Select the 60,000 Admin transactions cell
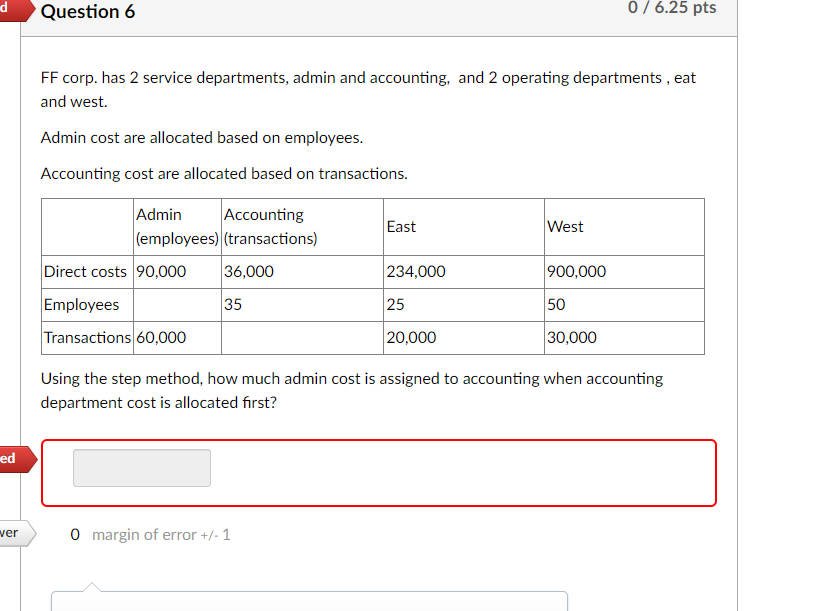815x611 pixels. point(160,337)
